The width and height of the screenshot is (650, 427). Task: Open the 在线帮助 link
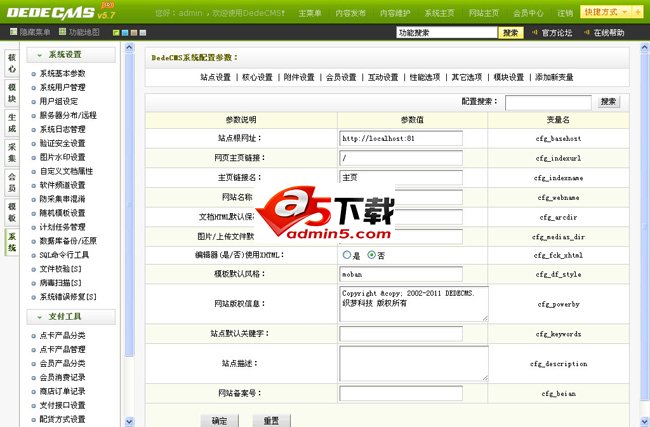click(609, 32)
